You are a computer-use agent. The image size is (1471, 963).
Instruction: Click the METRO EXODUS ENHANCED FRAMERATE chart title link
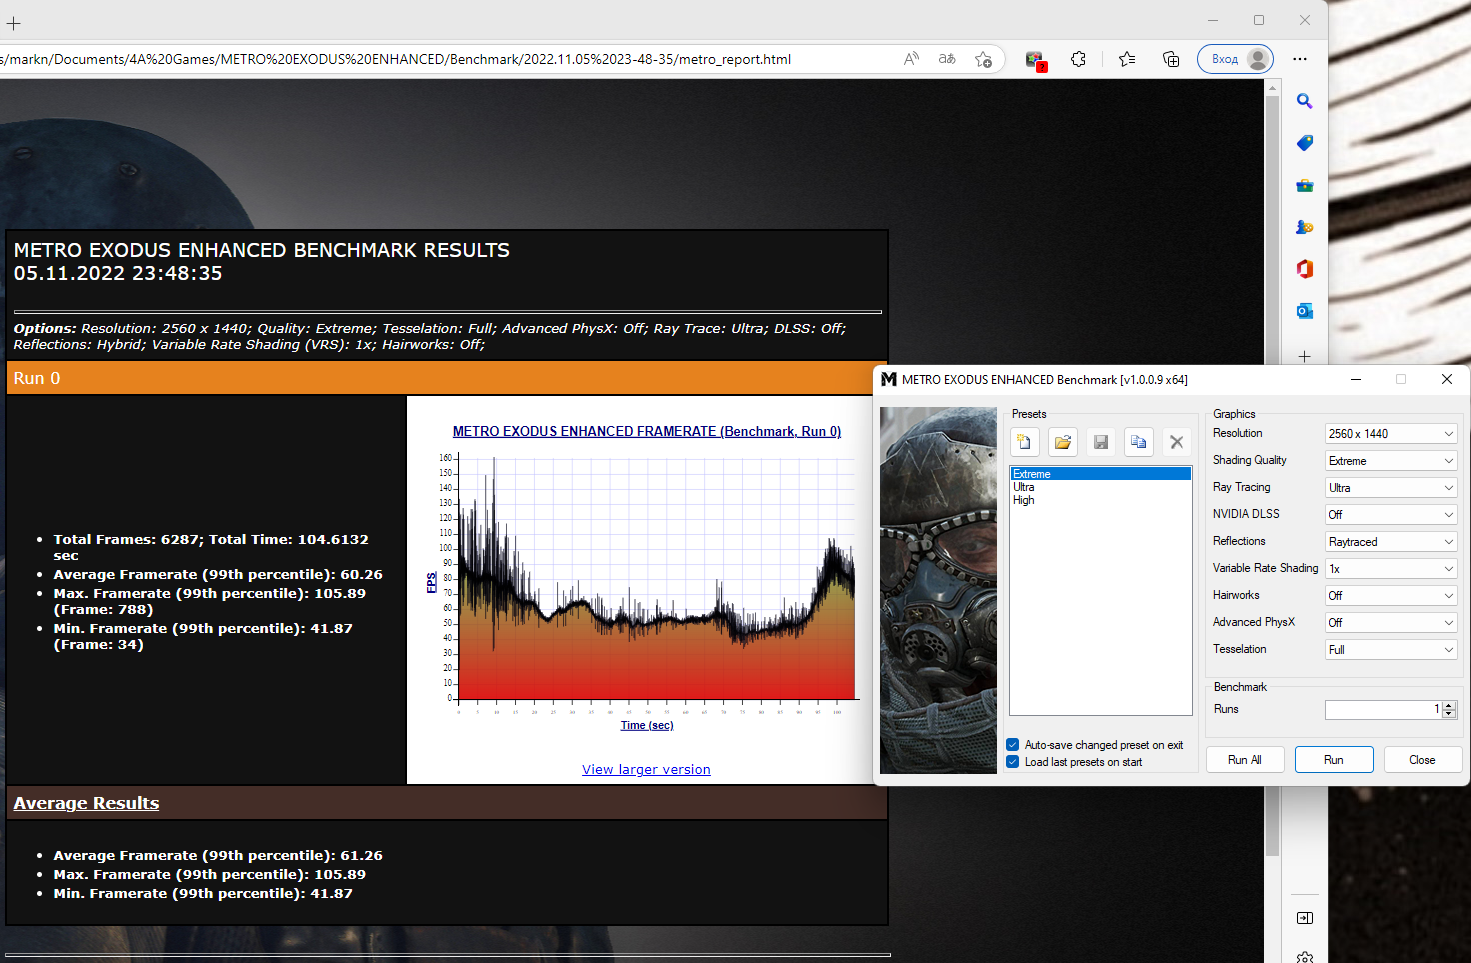click(x=647, y=432)
